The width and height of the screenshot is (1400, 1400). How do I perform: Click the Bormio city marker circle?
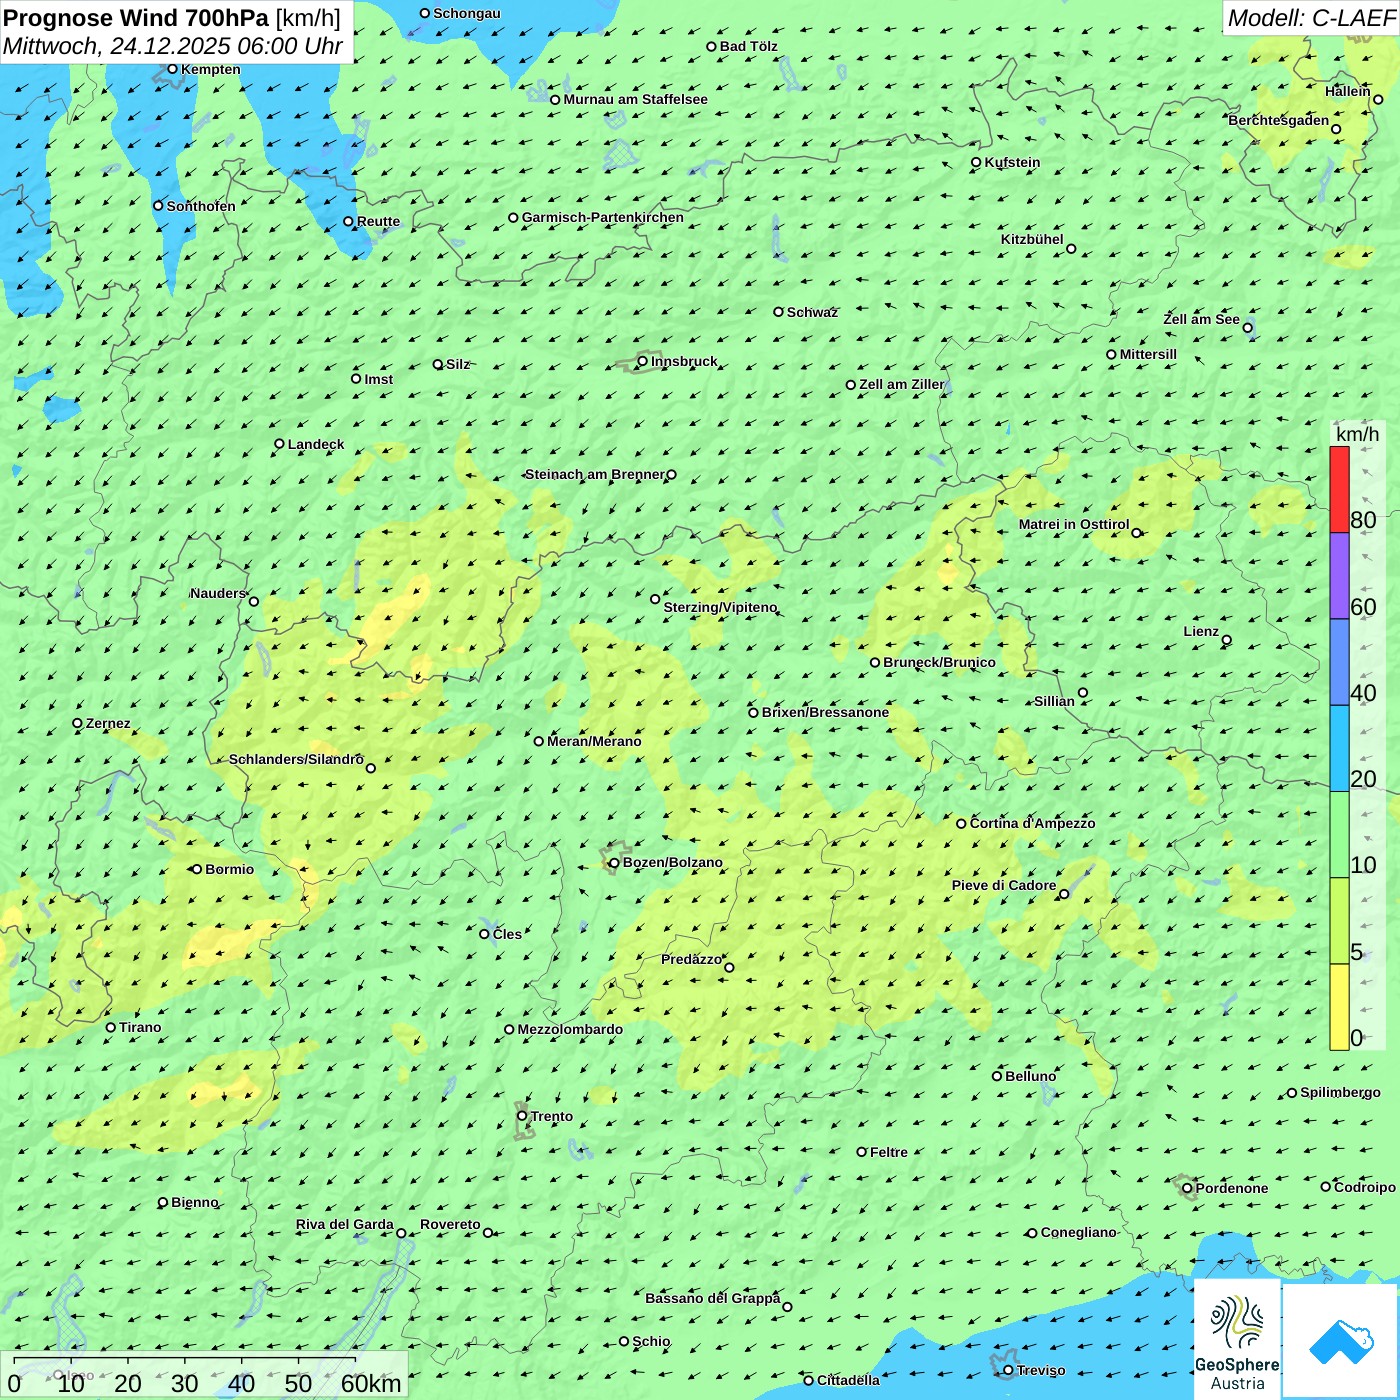pyautogui.click(x=197, y=869)
